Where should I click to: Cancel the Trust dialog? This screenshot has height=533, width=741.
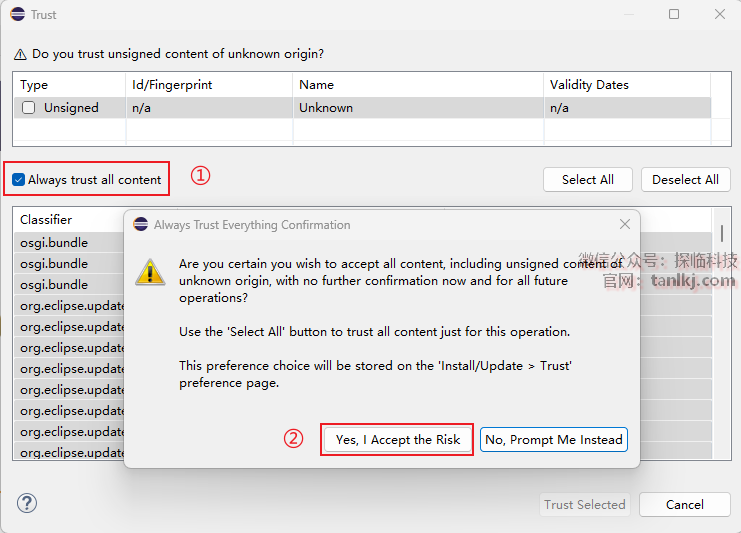(x=684, y=505)
